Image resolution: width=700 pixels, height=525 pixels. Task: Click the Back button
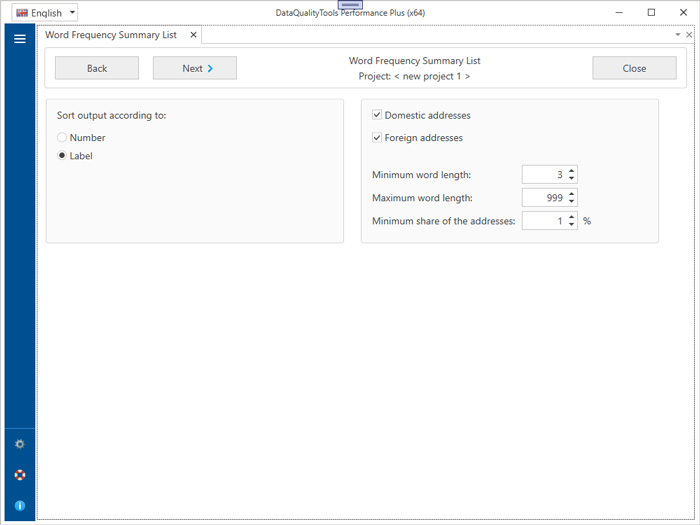[x=97, y=68]
